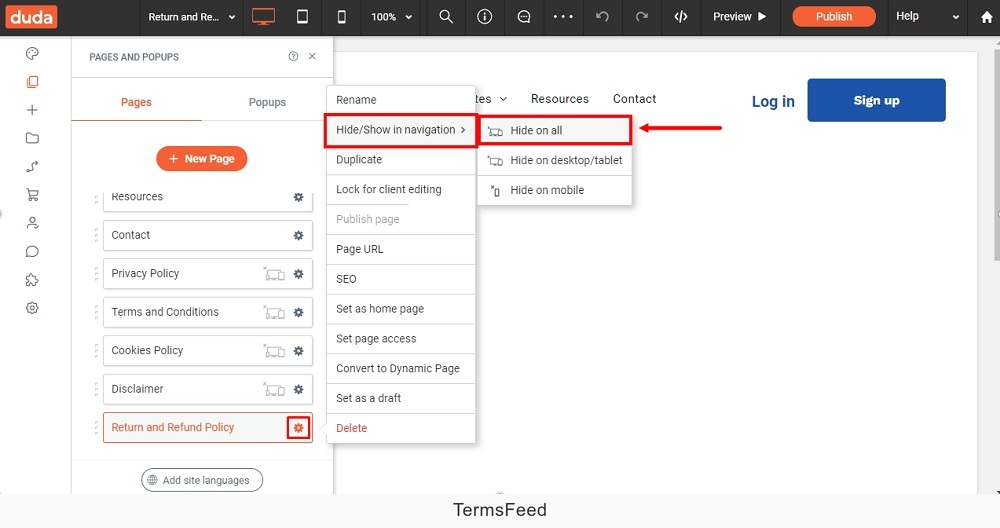
Task: Switch to tablet view
Action: coord(302,17)
